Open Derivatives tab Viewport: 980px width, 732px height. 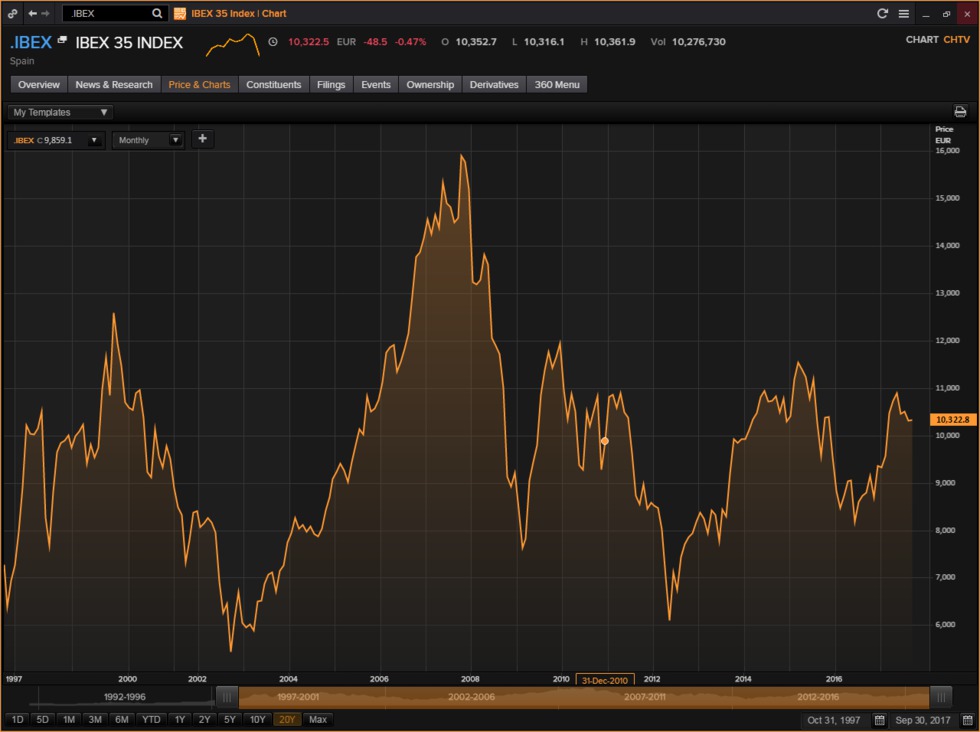tap(494, 84)
